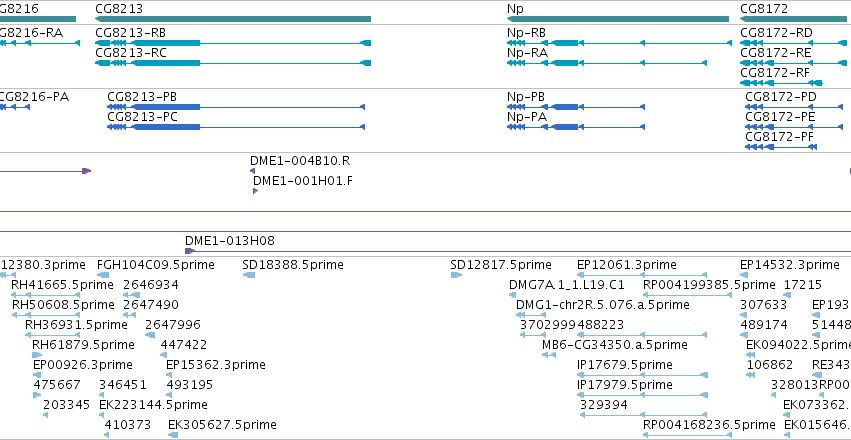
Task: Select EST IP17679.5prime
Action: (643, 375)
